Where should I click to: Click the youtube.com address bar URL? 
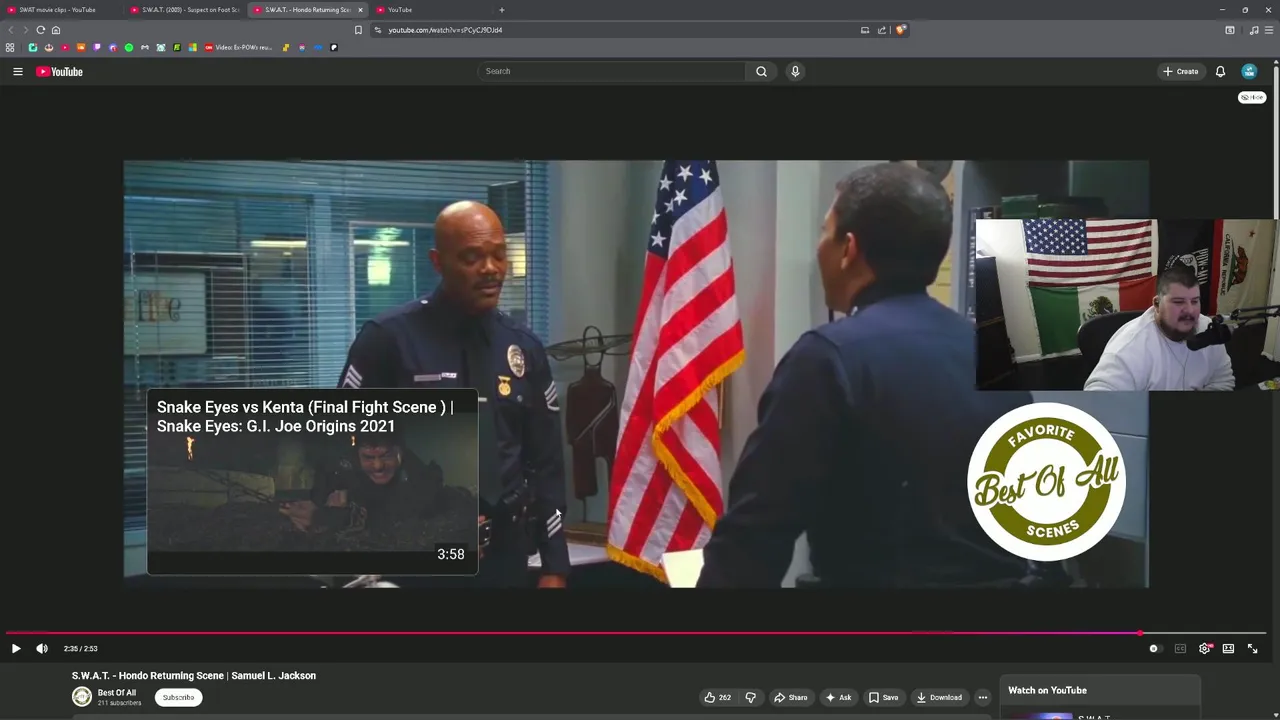tap(445, 30)
